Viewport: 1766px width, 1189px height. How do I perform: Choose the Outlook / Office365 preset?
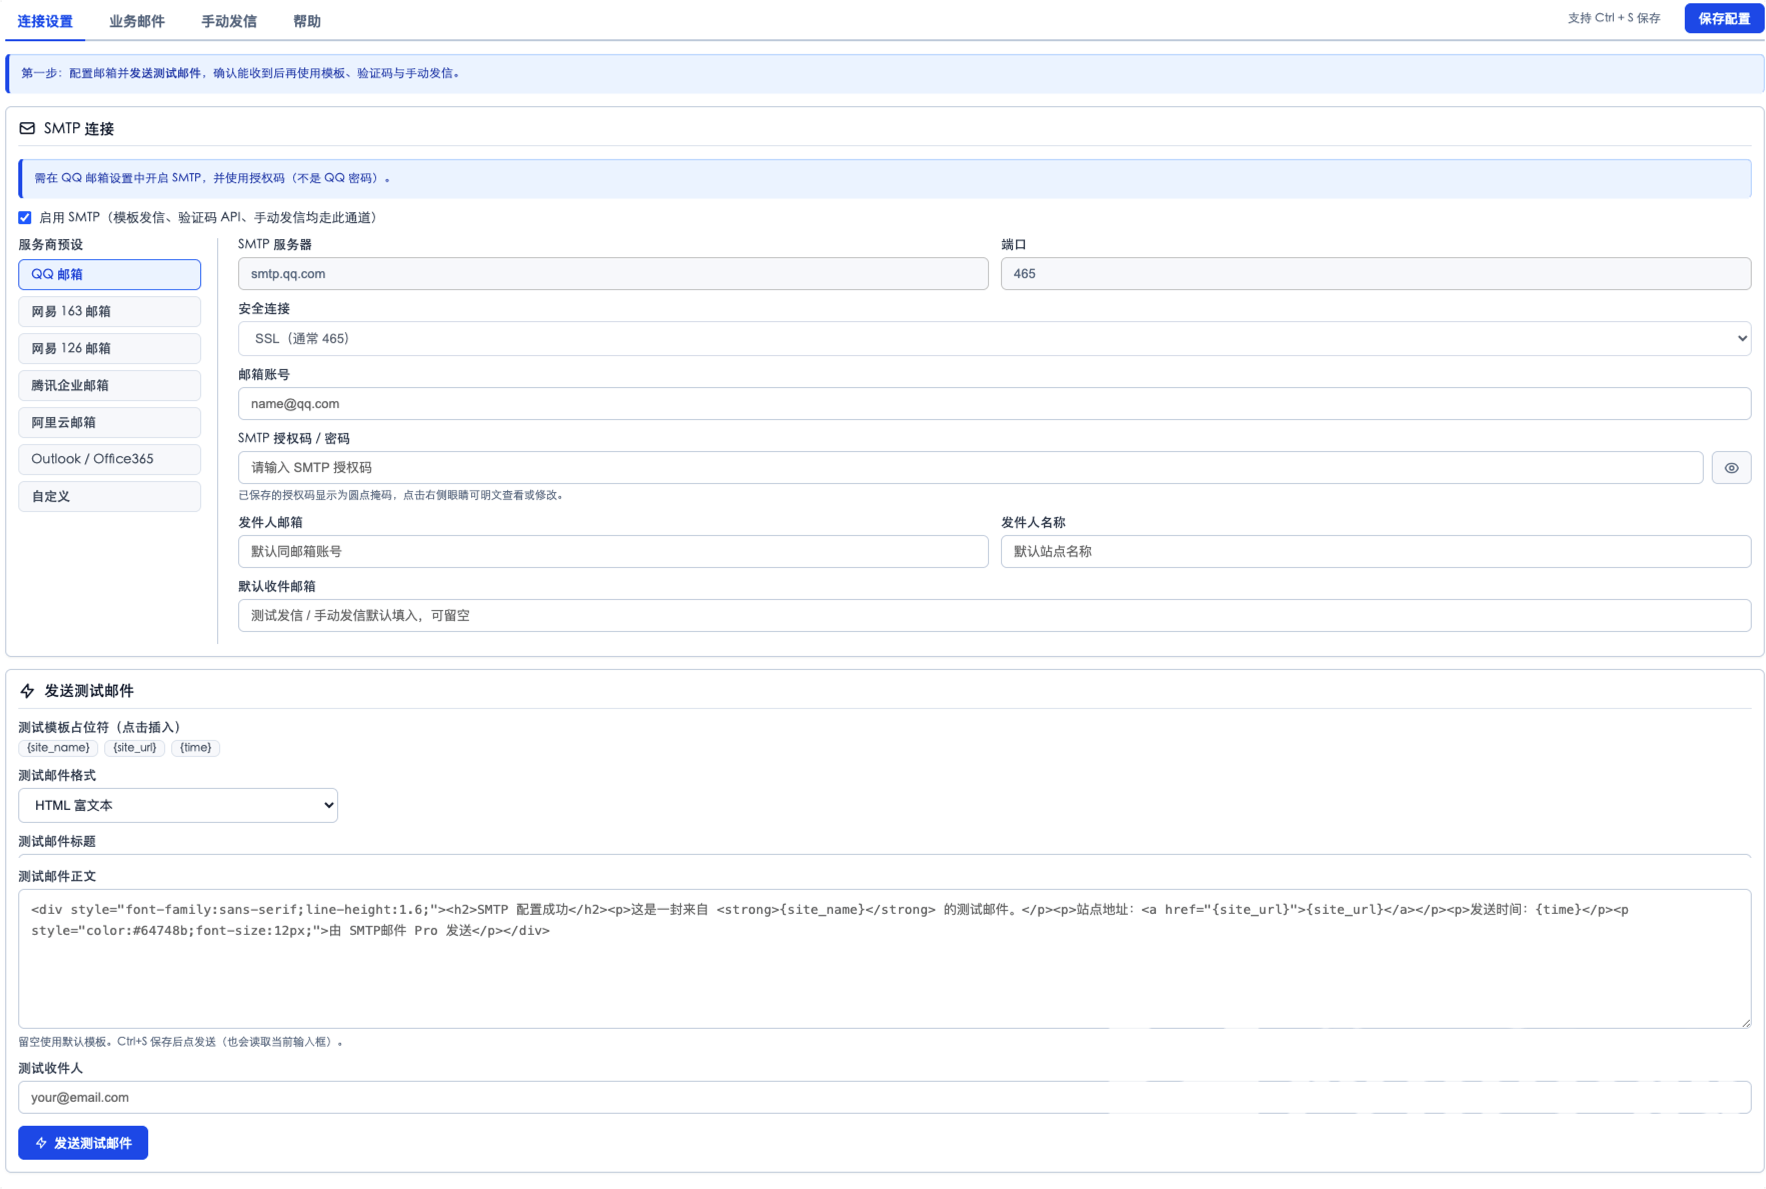(x=109, y=460)
